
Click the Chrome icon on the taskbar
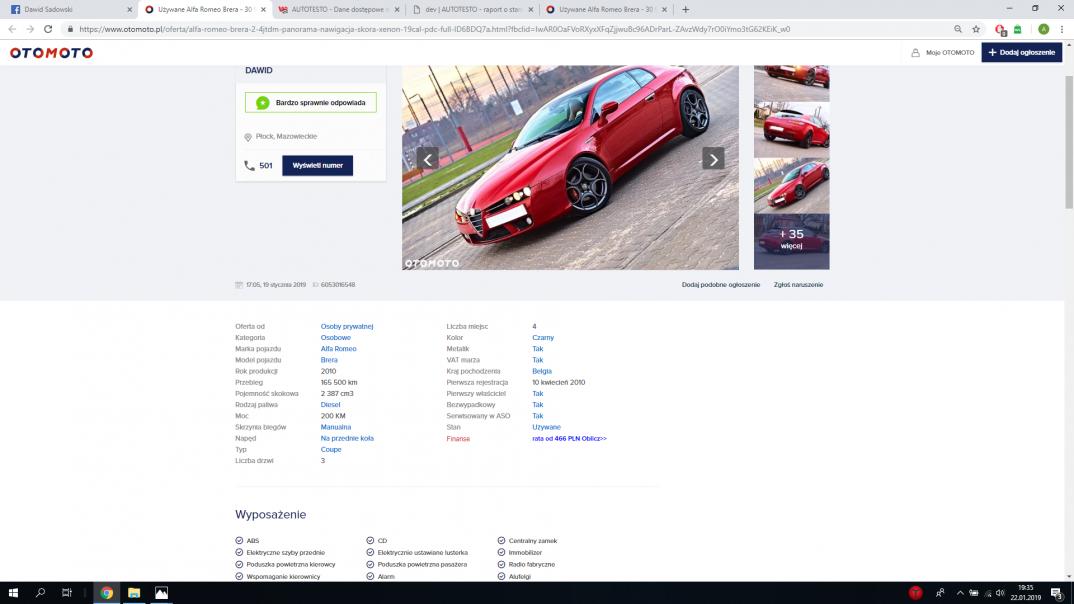107,593
